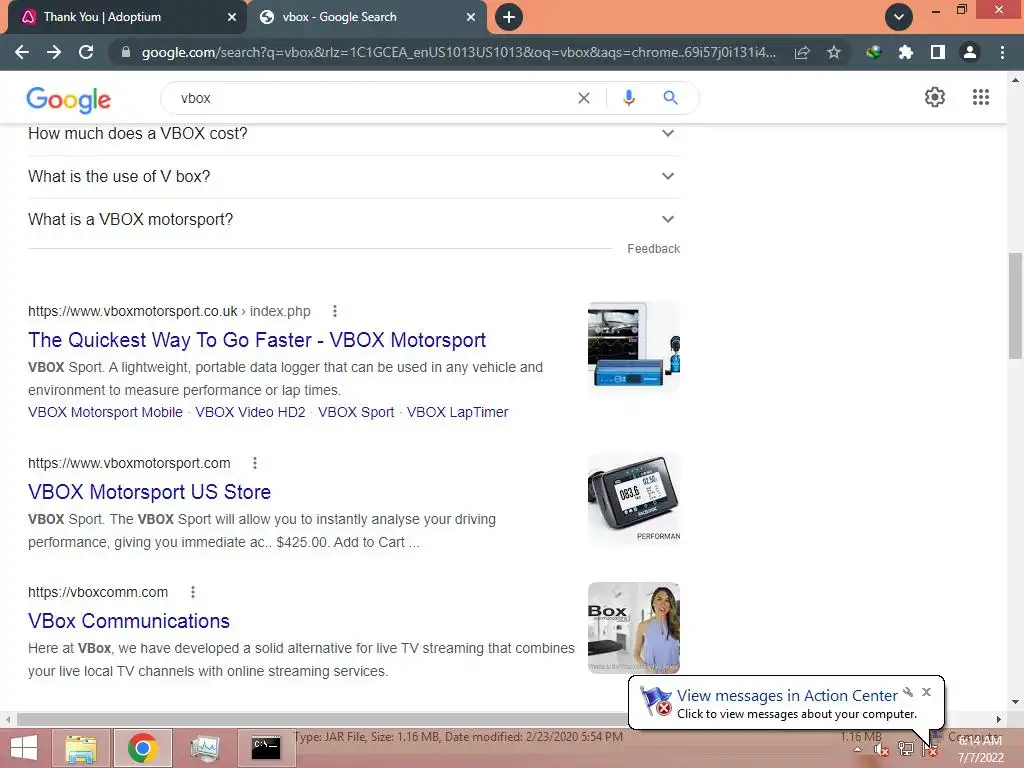1024x768 pixels.
Task: Open options for vboxcomm.com result
Action: [x=193, y=592]
